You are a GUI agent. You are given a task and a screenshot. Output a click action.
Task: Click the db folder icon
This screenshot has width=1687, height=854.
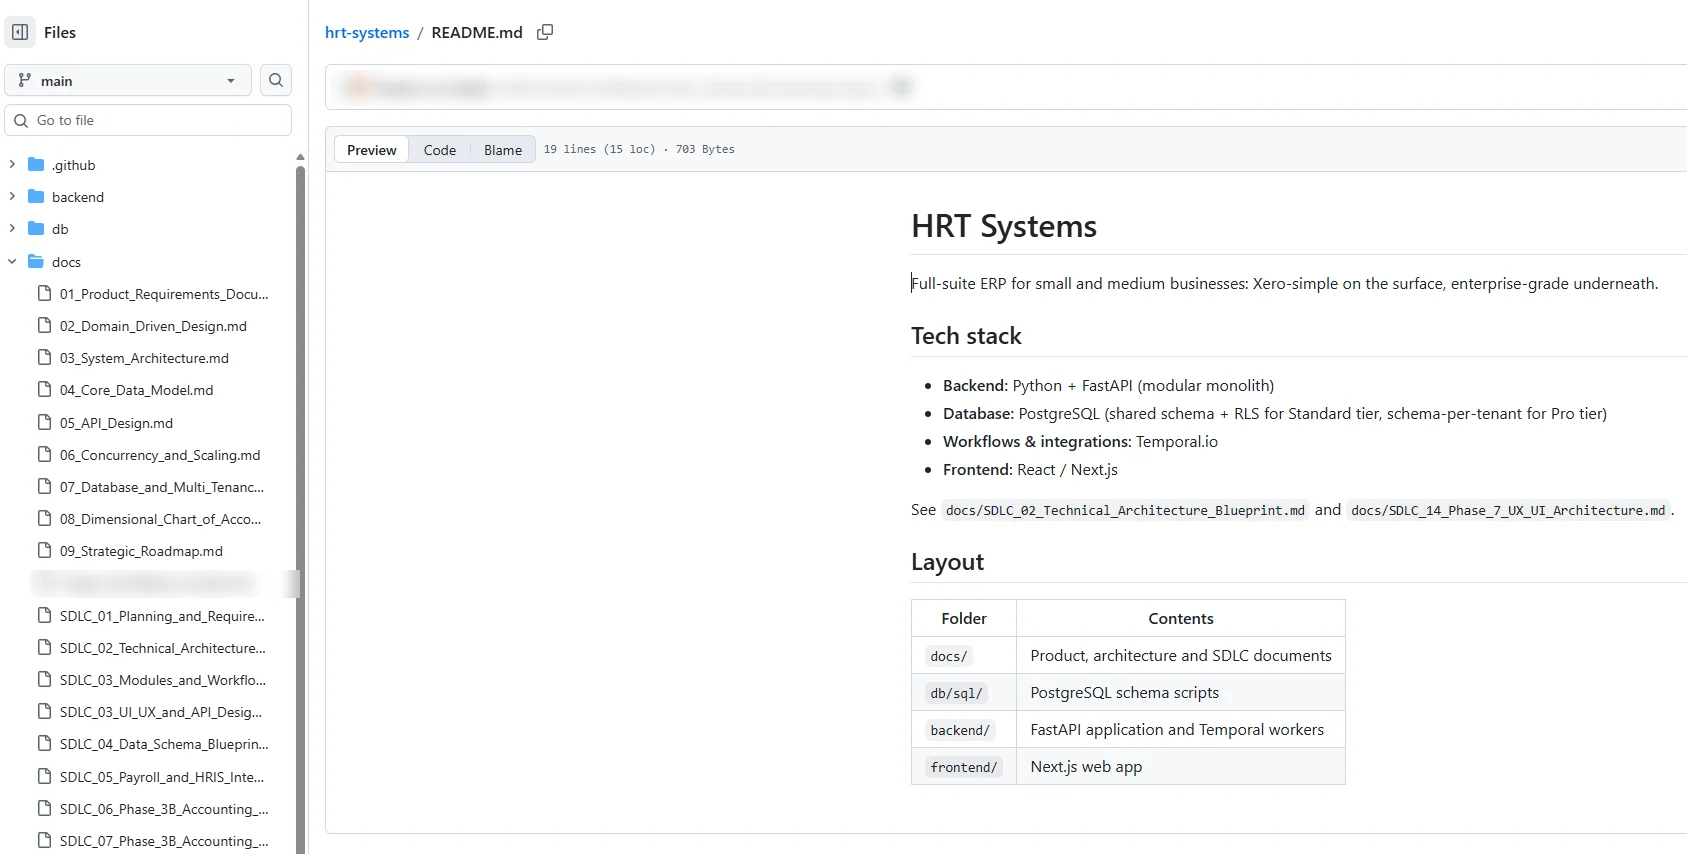(36, 229)
